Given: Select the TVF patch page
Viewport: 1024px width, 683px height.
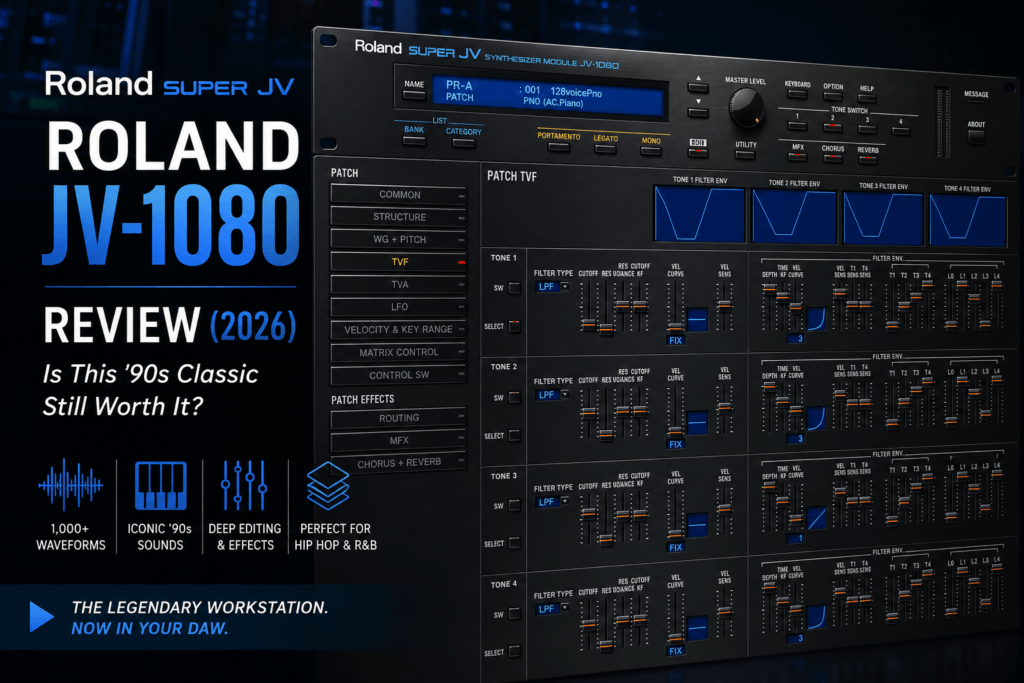Looking at the screenshot, I should pos(398,262).
